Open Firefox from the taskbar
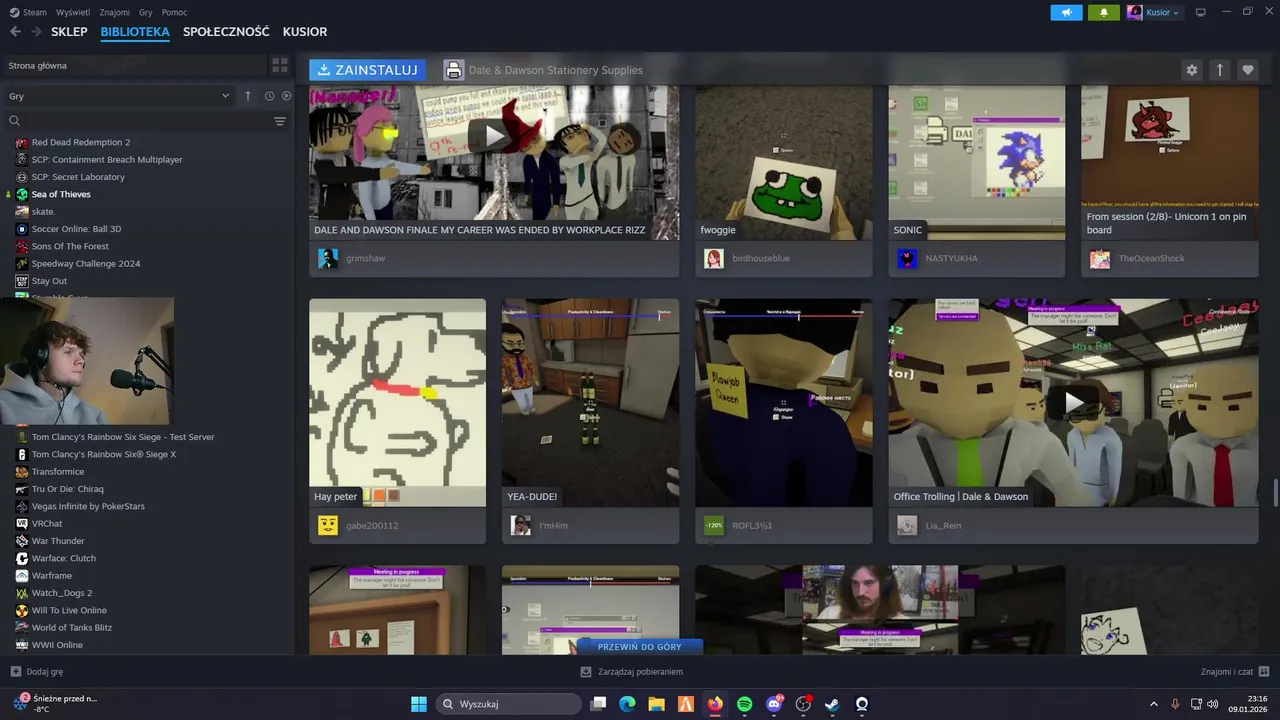Screen dimensions: 1280x720 point(714,704)
